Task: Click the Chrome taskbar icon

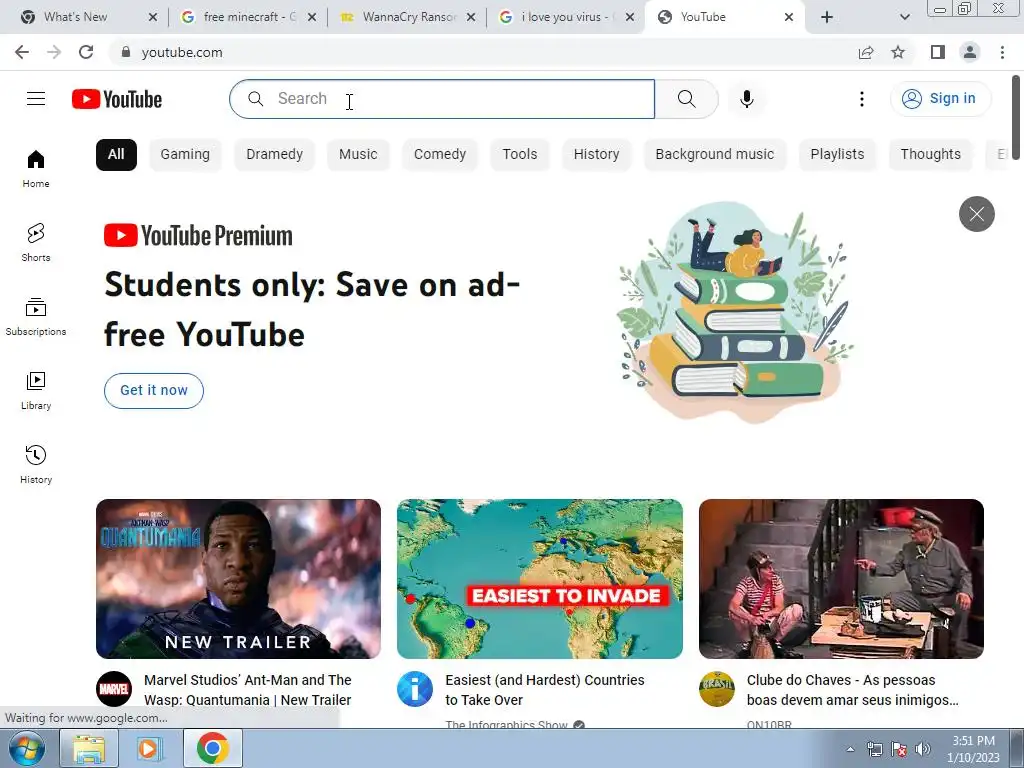Action: pyautogui.click(x=212, y=748)
